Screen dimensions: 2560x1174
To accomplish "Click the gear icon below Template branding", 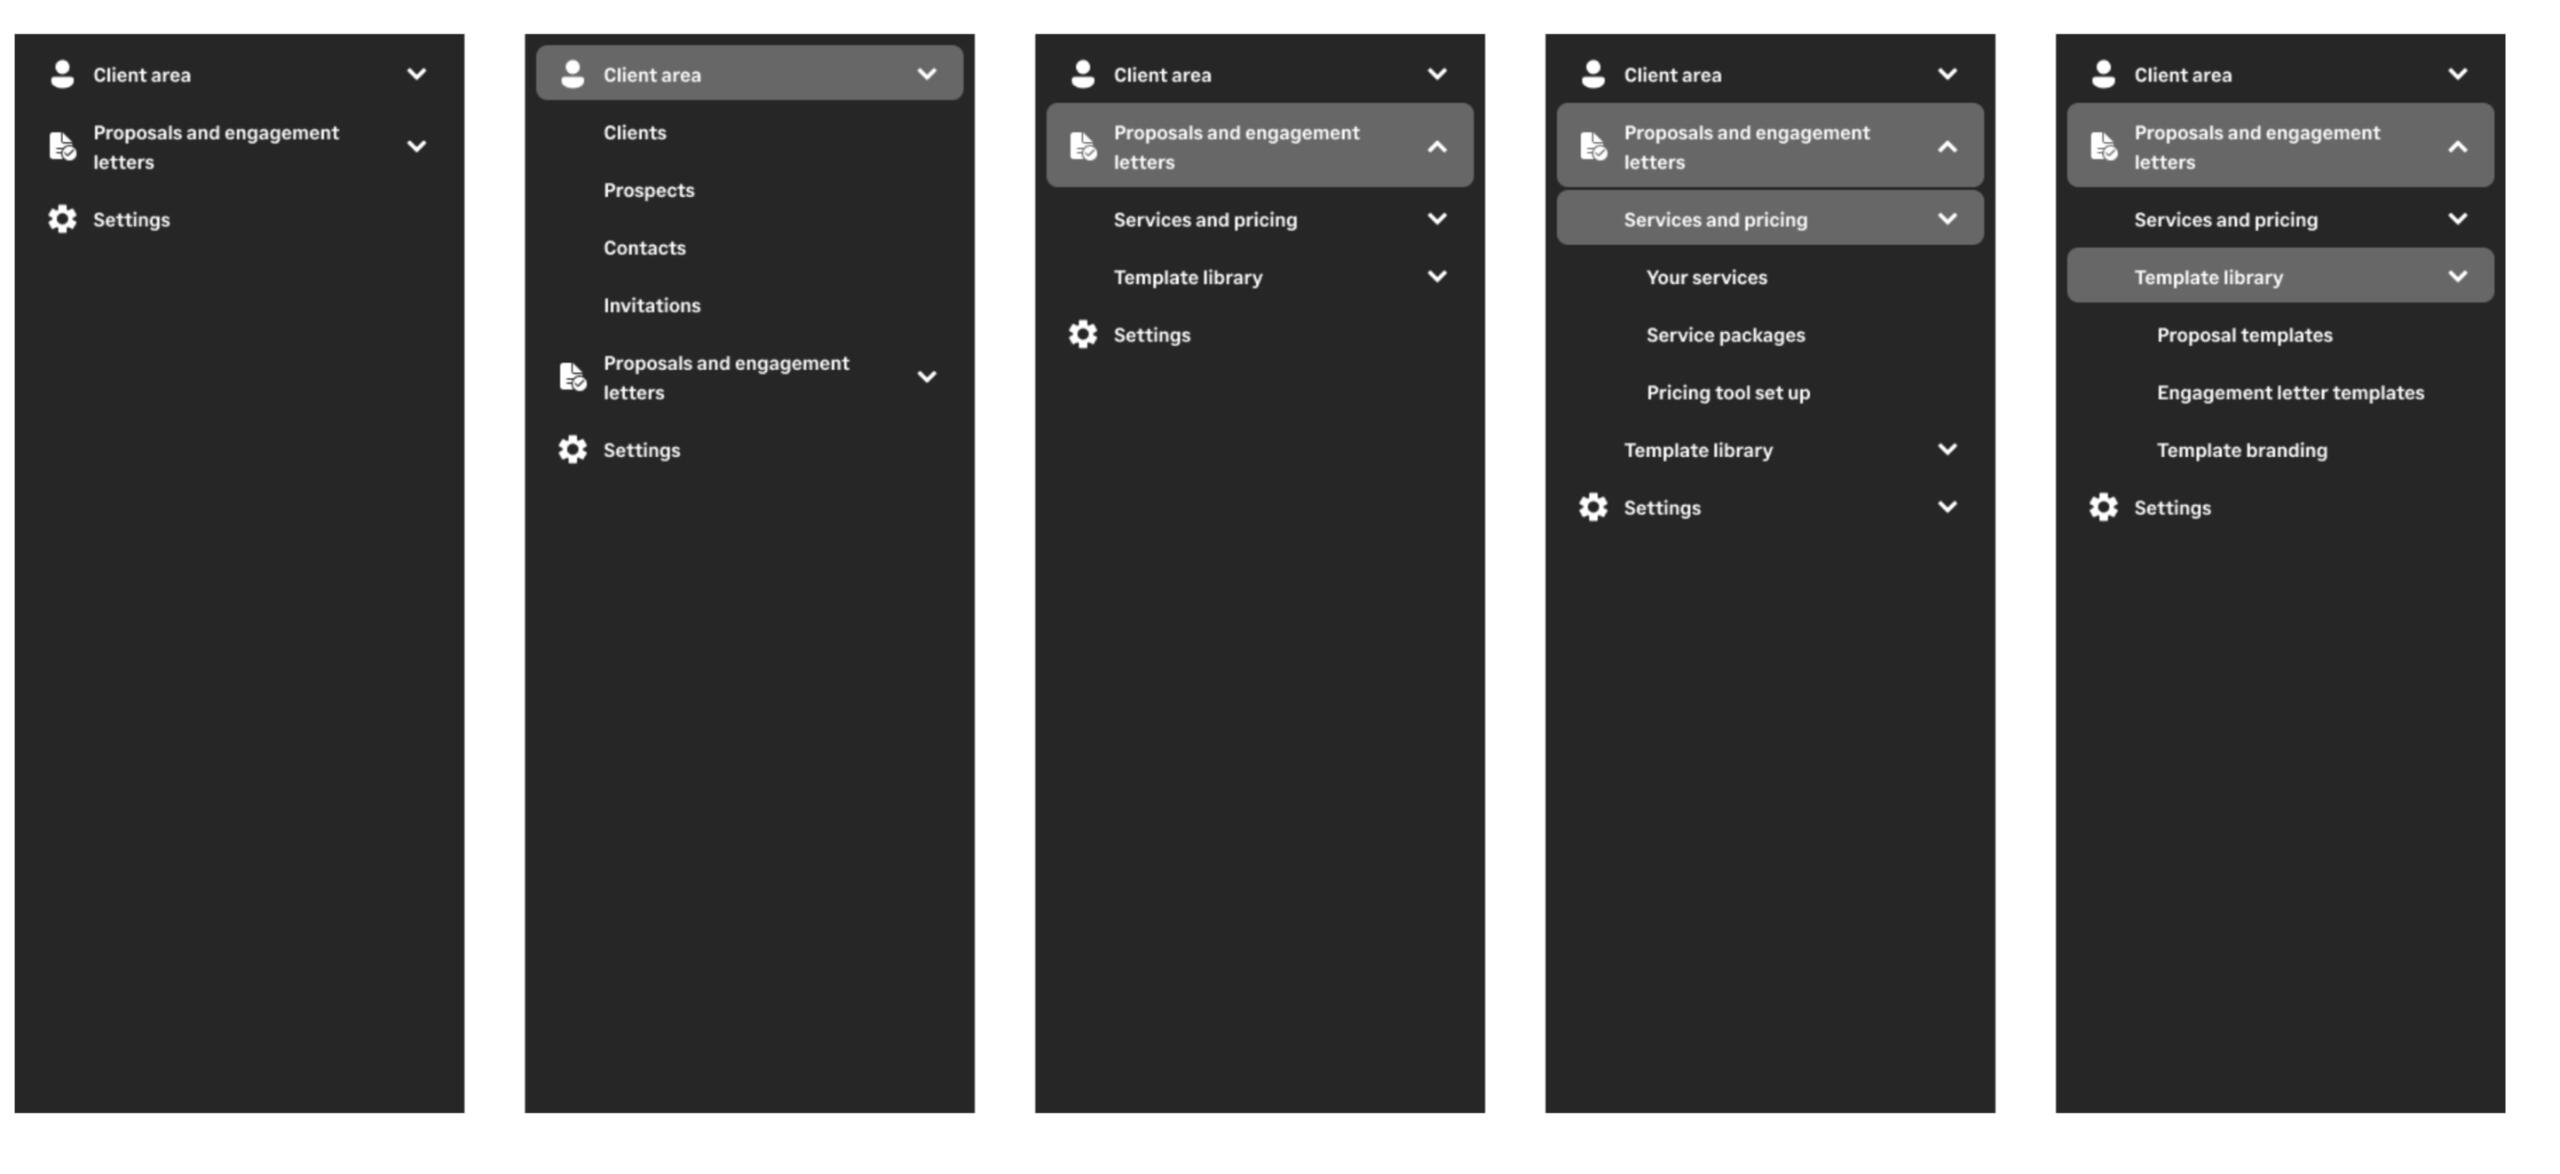I will click(x=2103, y=507).
